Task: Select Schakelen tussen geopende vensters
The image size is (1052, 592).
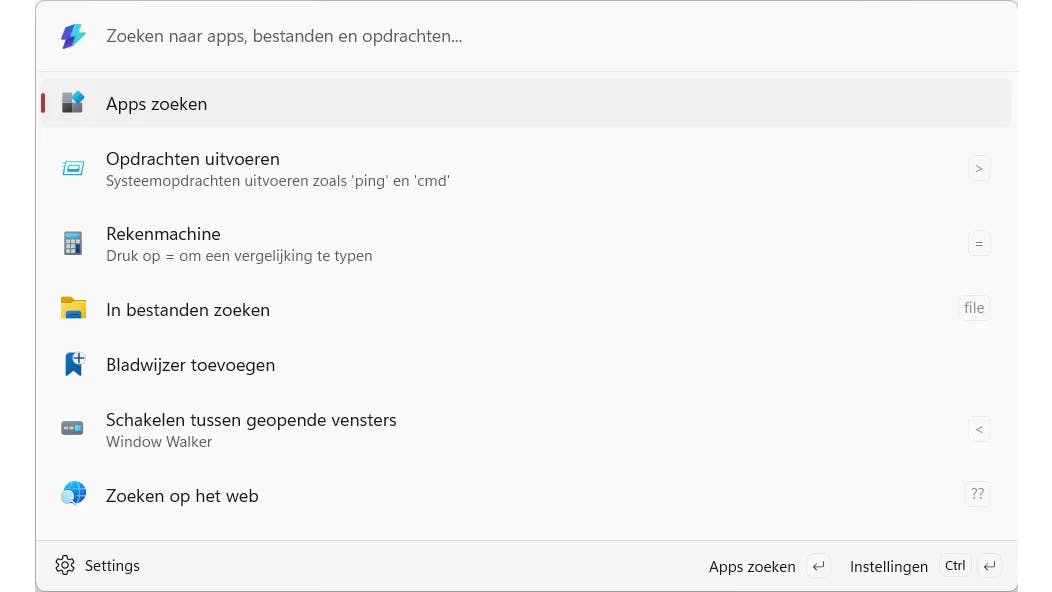Action: (x=251, y=420)
